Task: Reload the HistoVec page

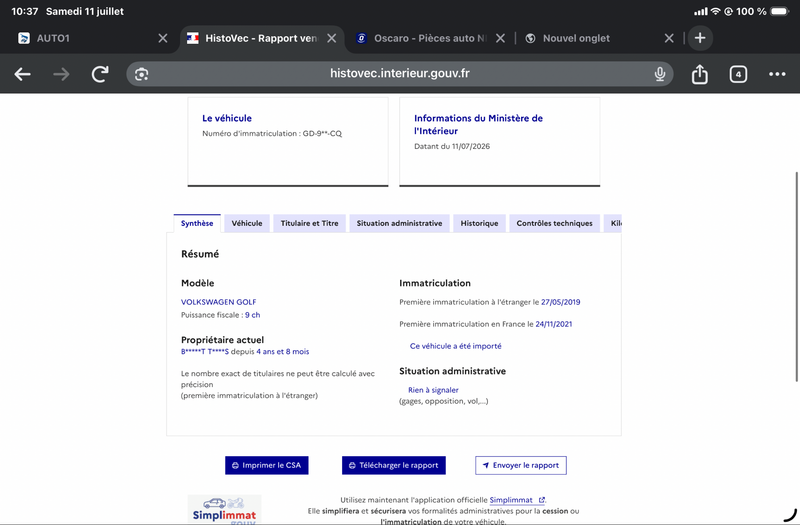Action: 100,74
